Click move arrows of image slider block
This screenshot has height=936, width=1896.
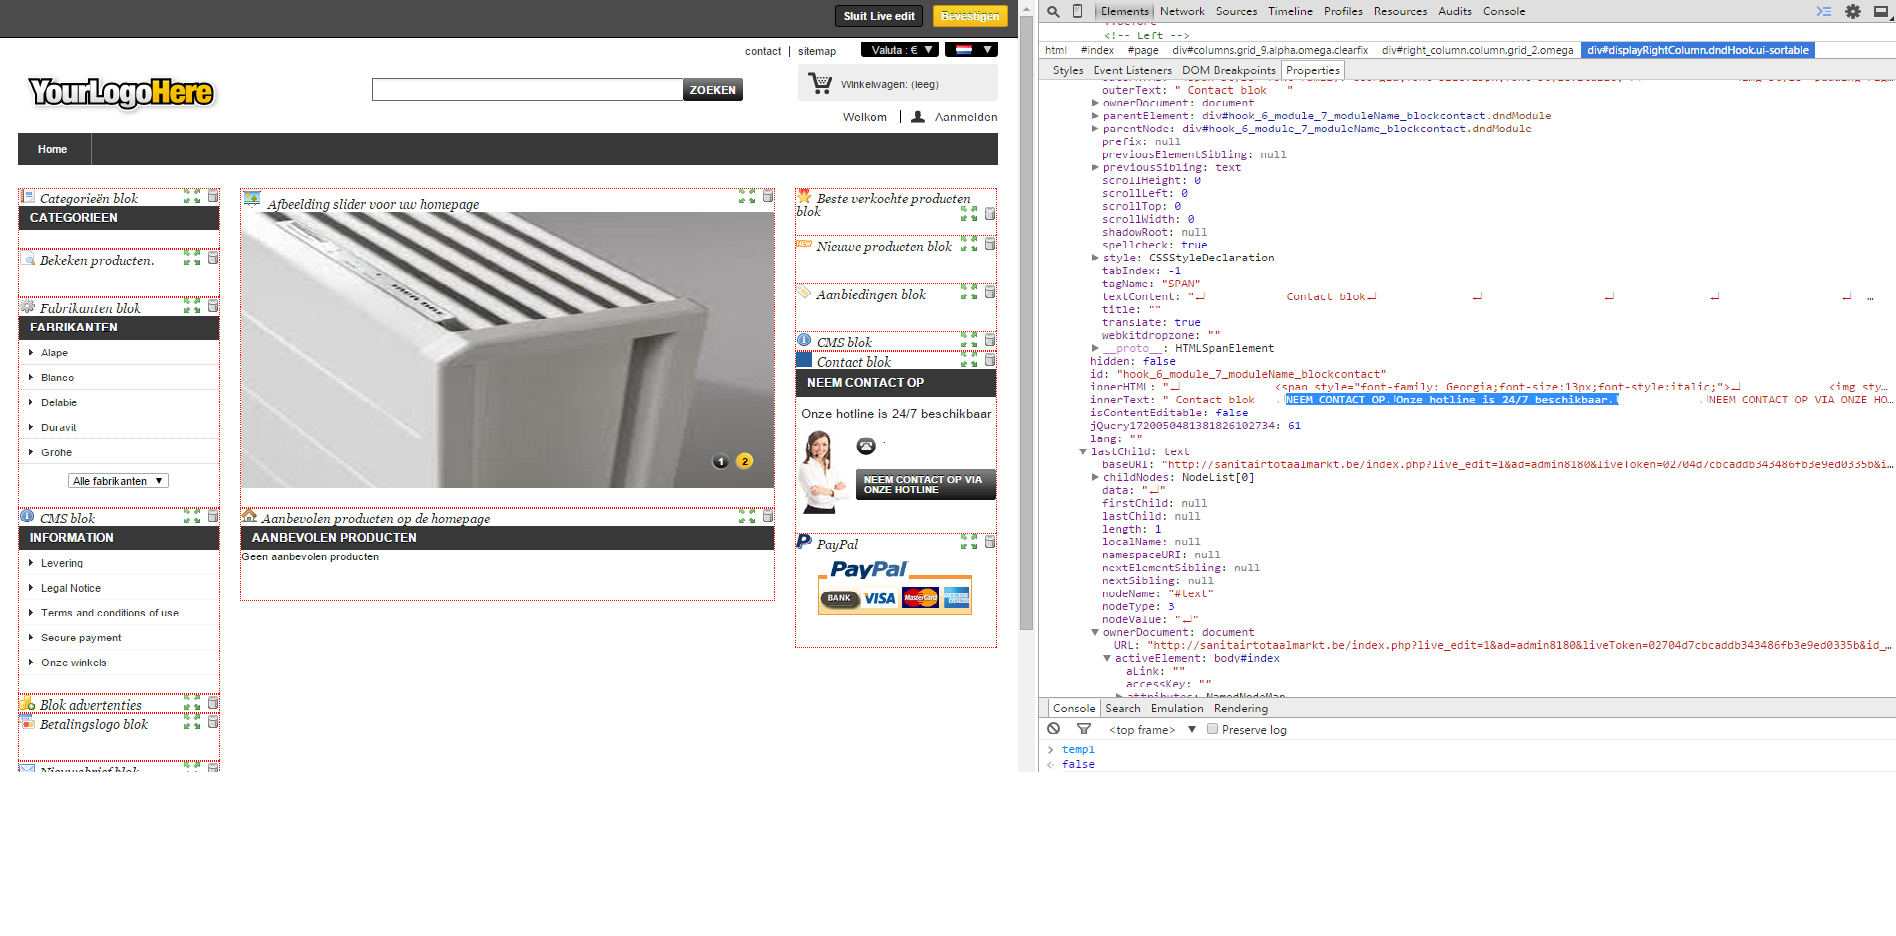(x=747, y=197)
